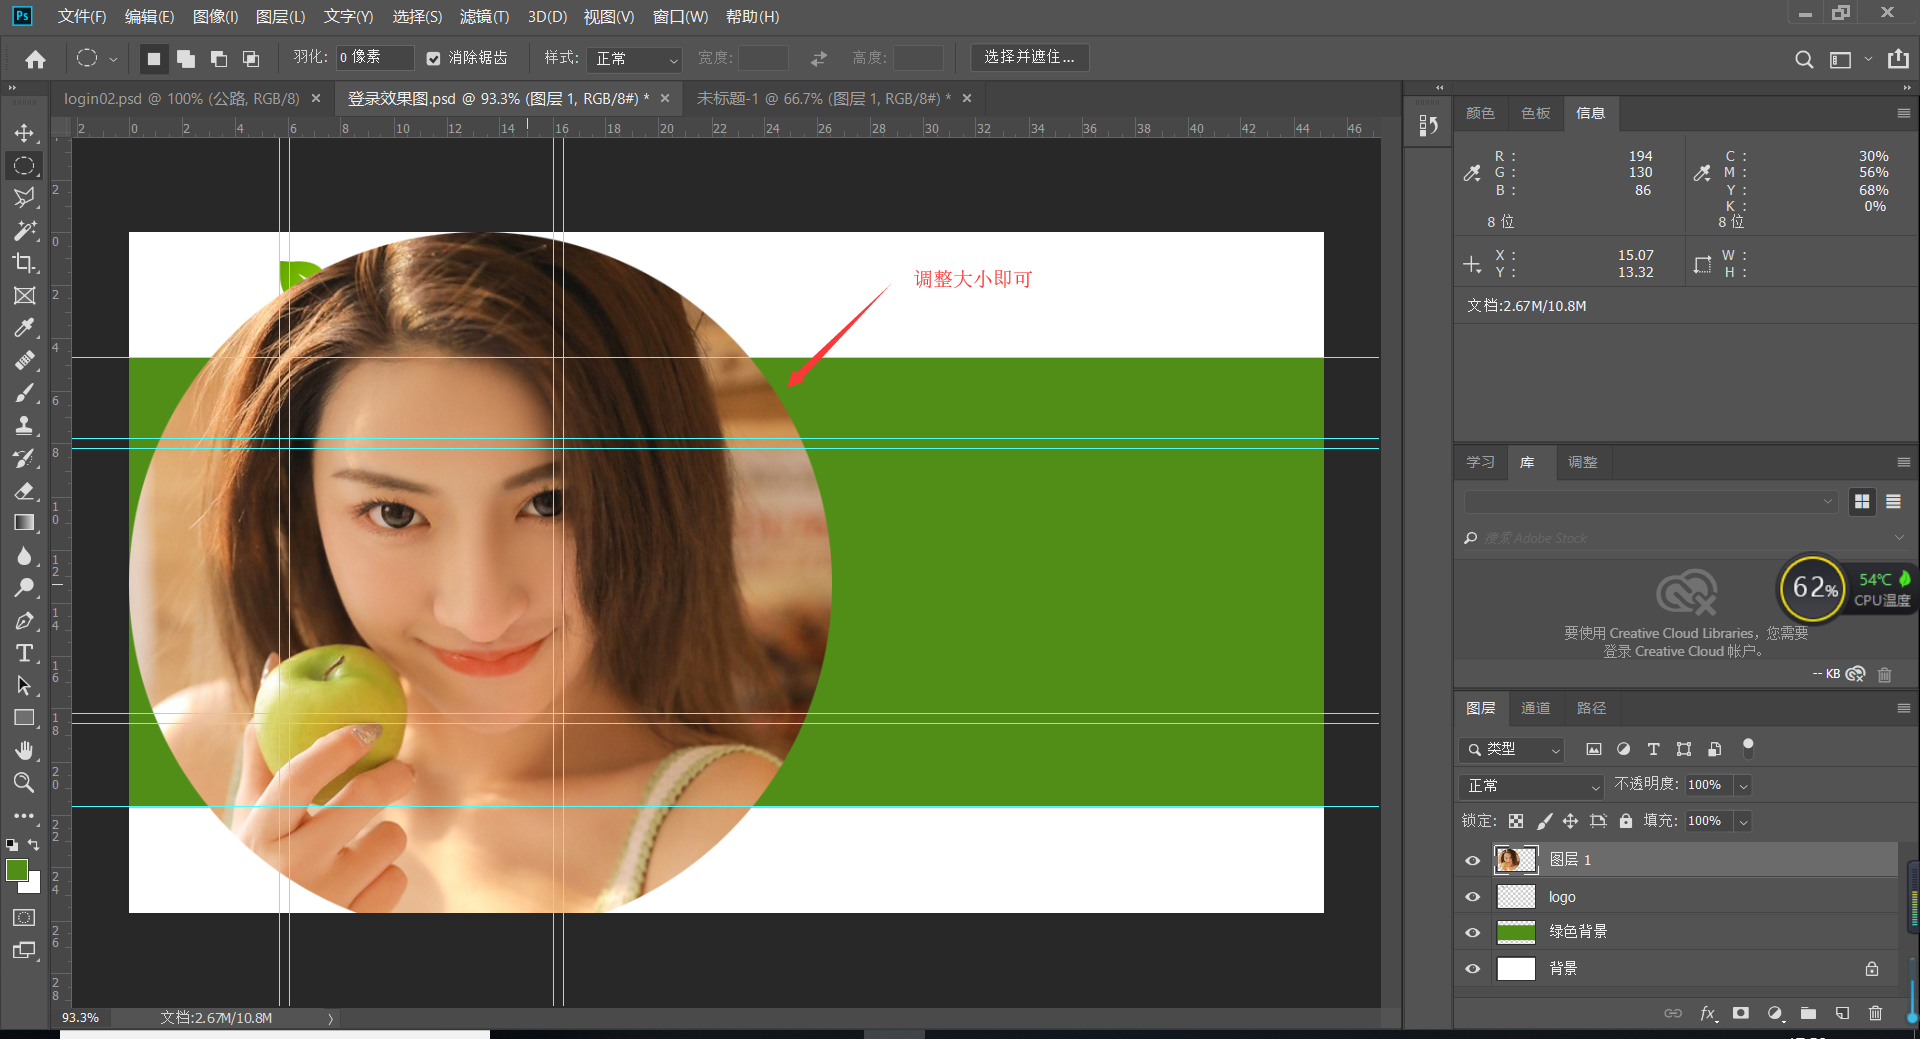This screenshot has width=1920, height=1039.
Task: Select the Frame tool
Action: tap(24, 296)
